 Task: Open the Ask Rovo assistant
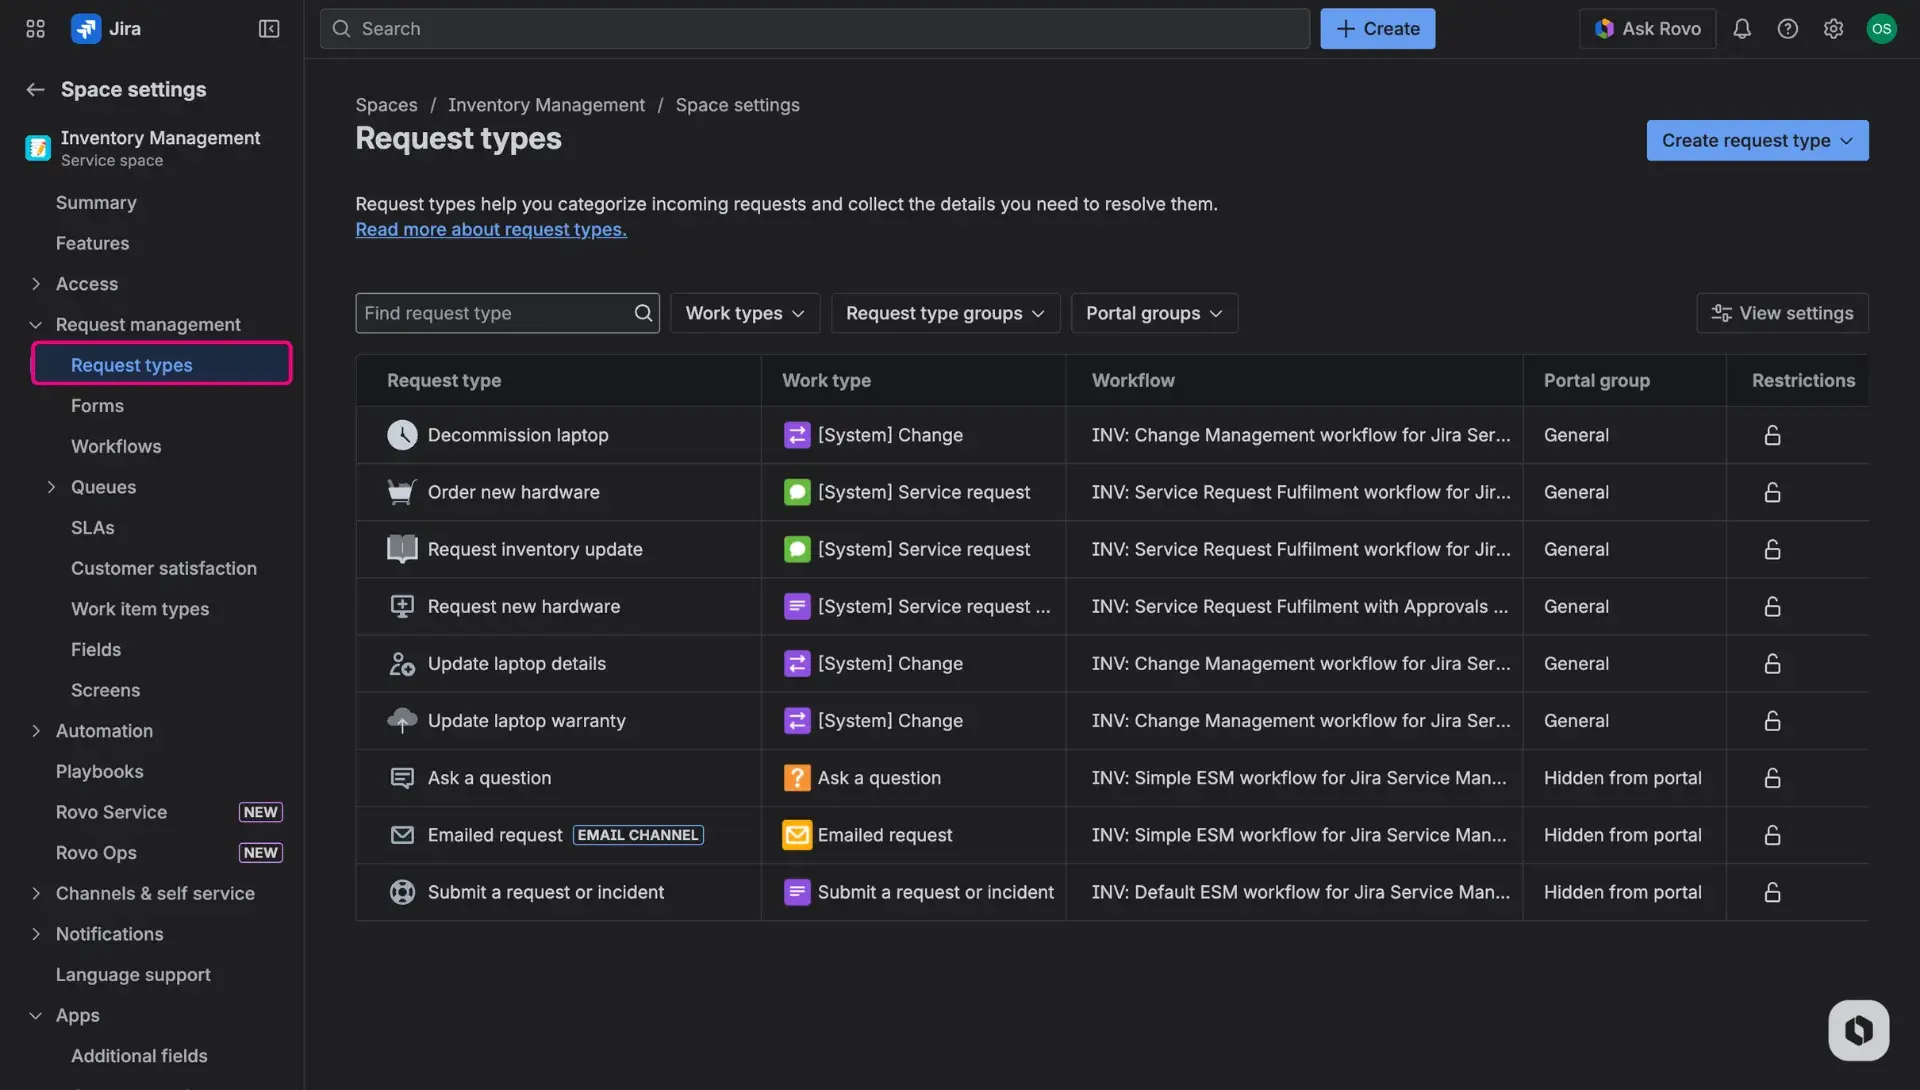point(1647,28)
